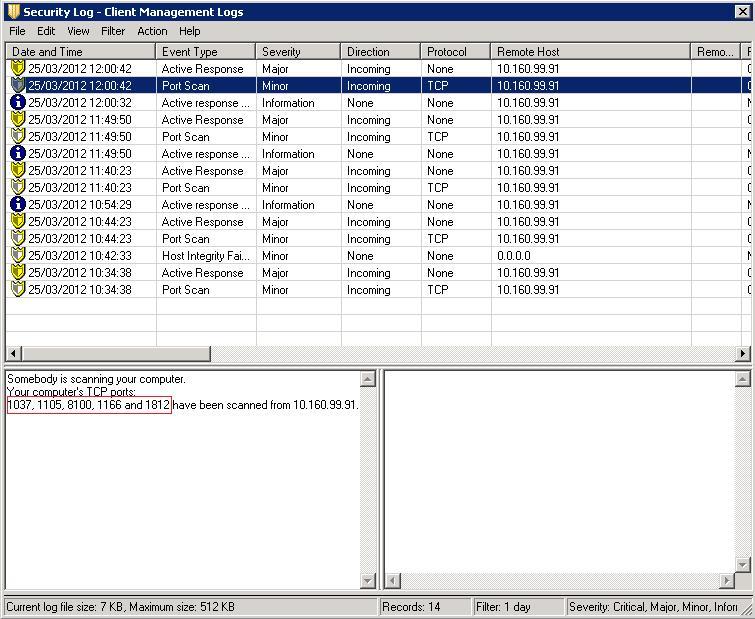Viewport: 755px width, 619px height.
Task: Click Information severity in 12:00:32 row
Action: 288,103
